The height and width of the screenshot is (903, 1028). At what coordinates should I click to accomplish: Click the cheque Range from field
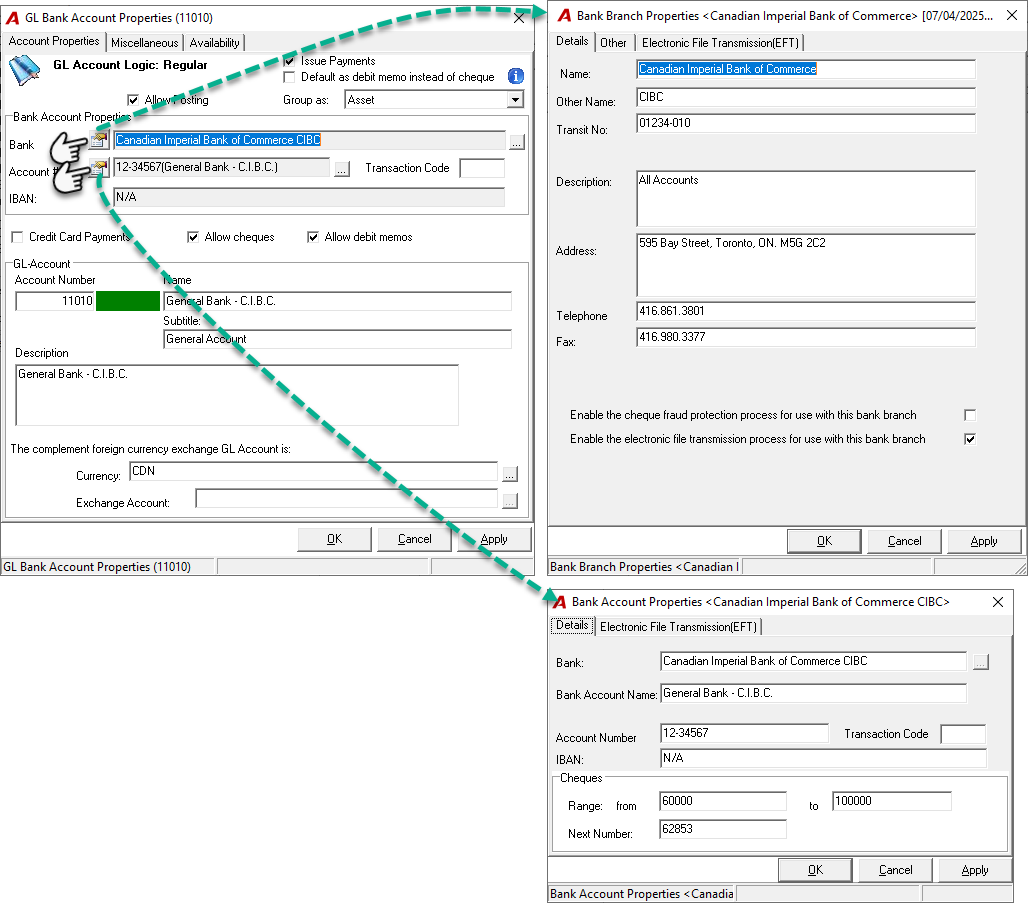point(722,801)
